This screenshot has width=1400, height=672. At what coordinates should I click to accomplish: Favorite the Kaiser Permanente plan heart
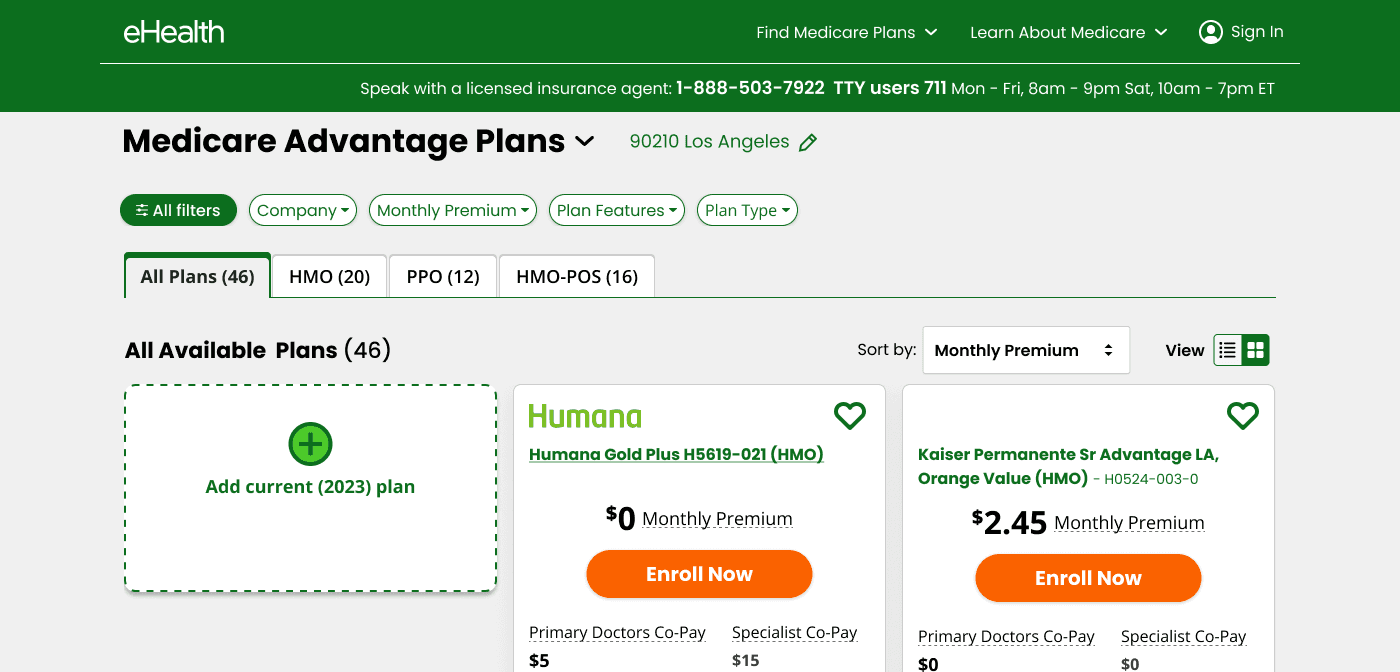[1243, 415]
